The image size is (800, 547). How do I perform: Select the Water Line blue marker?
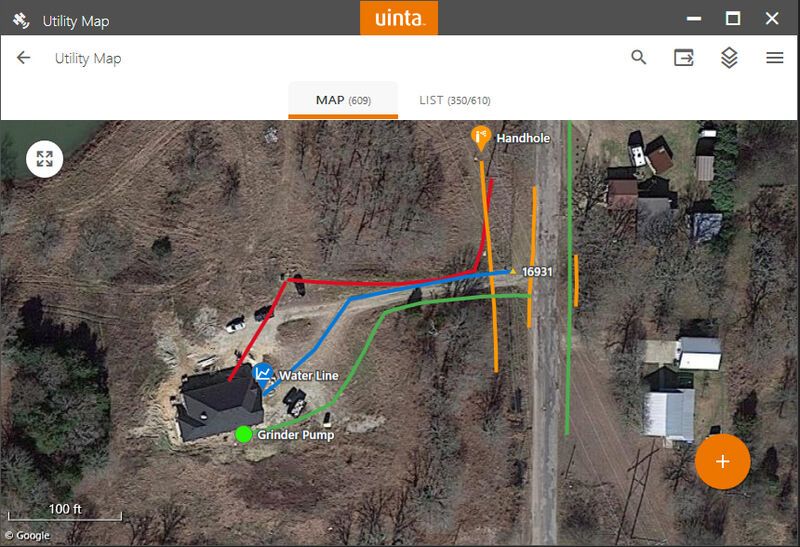point(263,376)
